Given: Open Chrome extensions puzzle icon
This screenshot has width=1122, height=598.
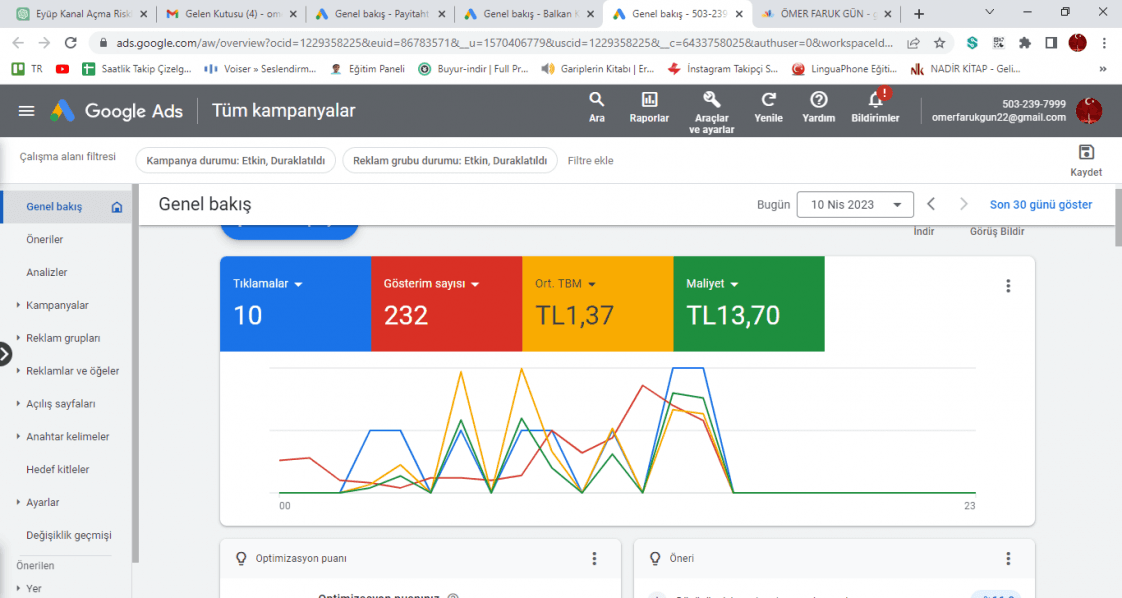Looking at the screenshot, I should click(1025, 43).
